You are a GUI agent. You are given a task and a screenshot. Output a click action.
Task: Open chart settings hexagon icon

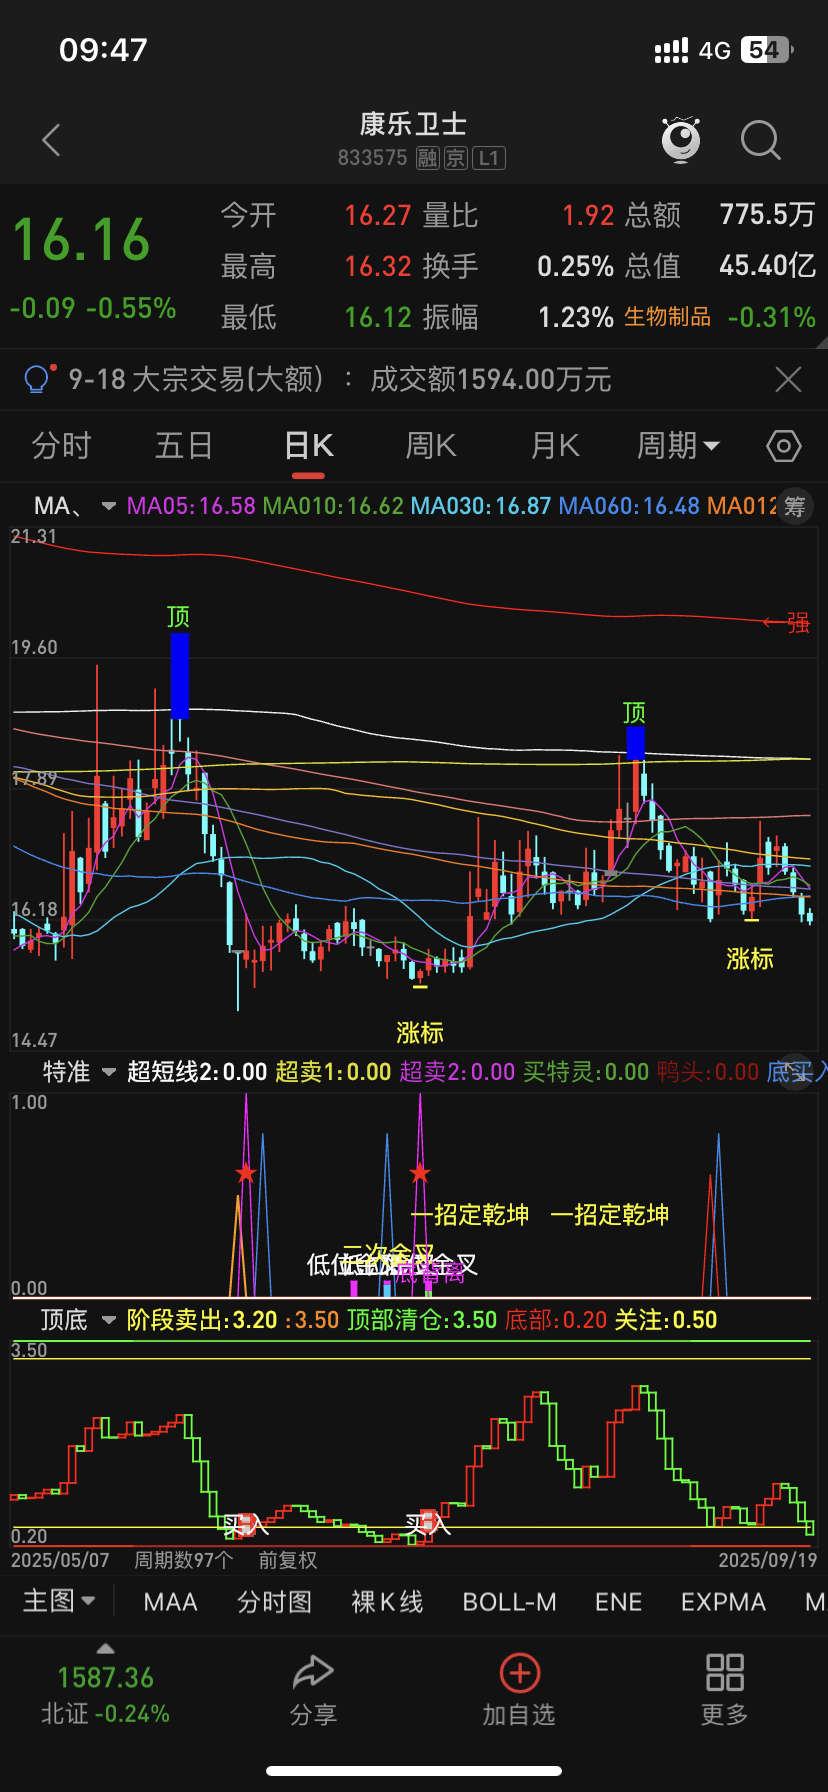pyautogui.click(x=783, y=446)
